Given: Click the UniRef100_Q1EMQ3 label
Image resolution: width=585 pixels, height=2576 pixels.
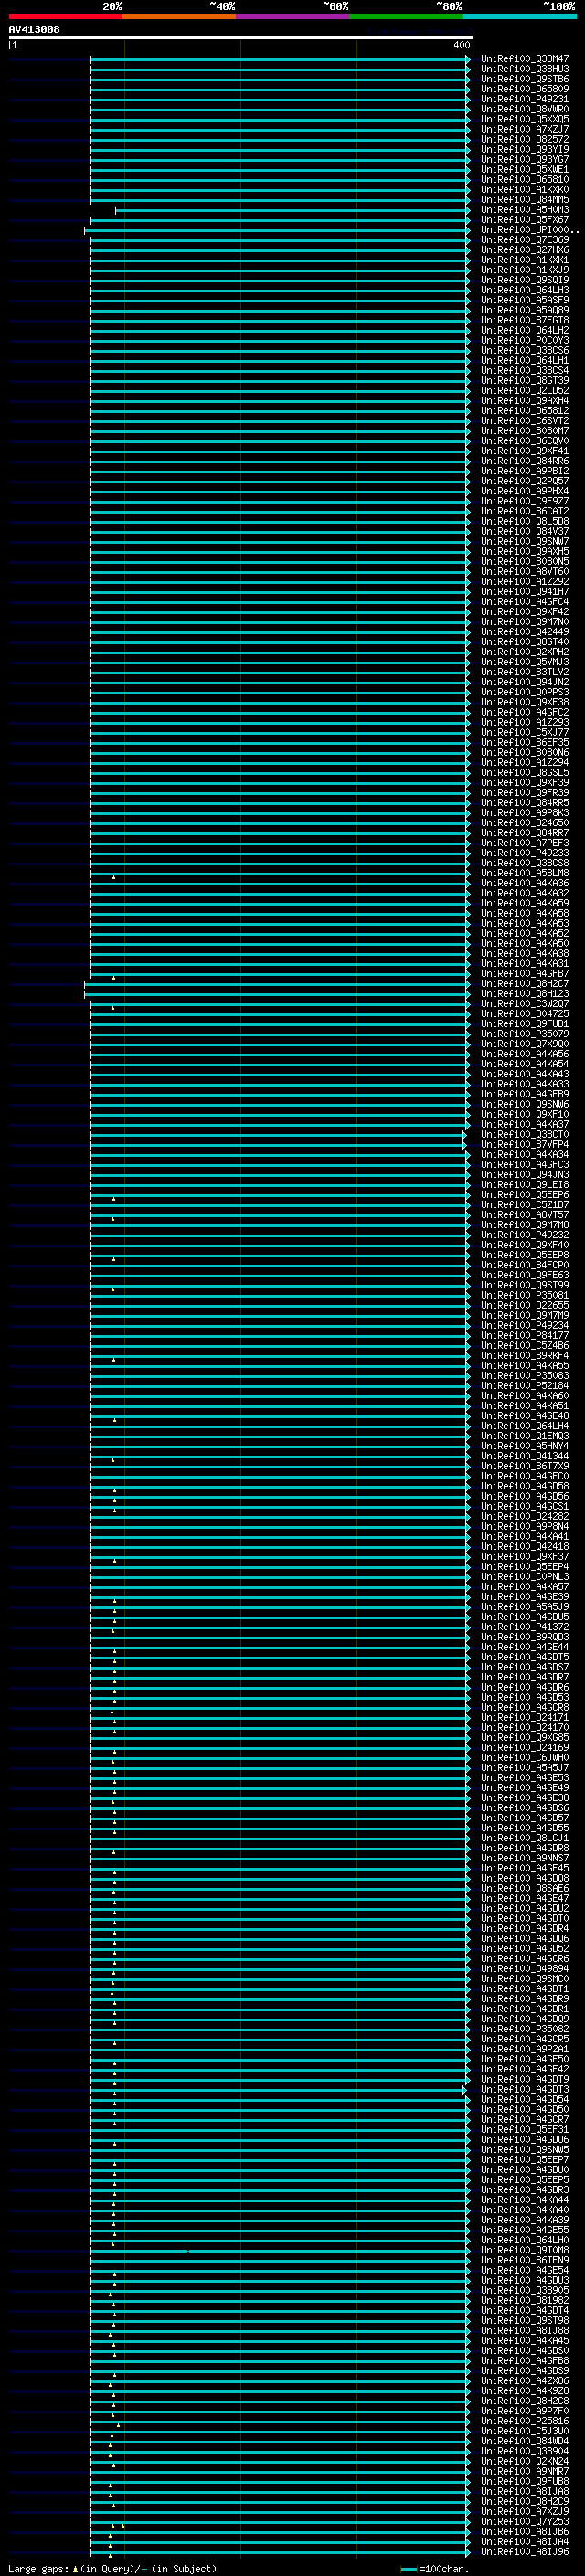Looking at the screenshot, I should tap(525, 1436).
